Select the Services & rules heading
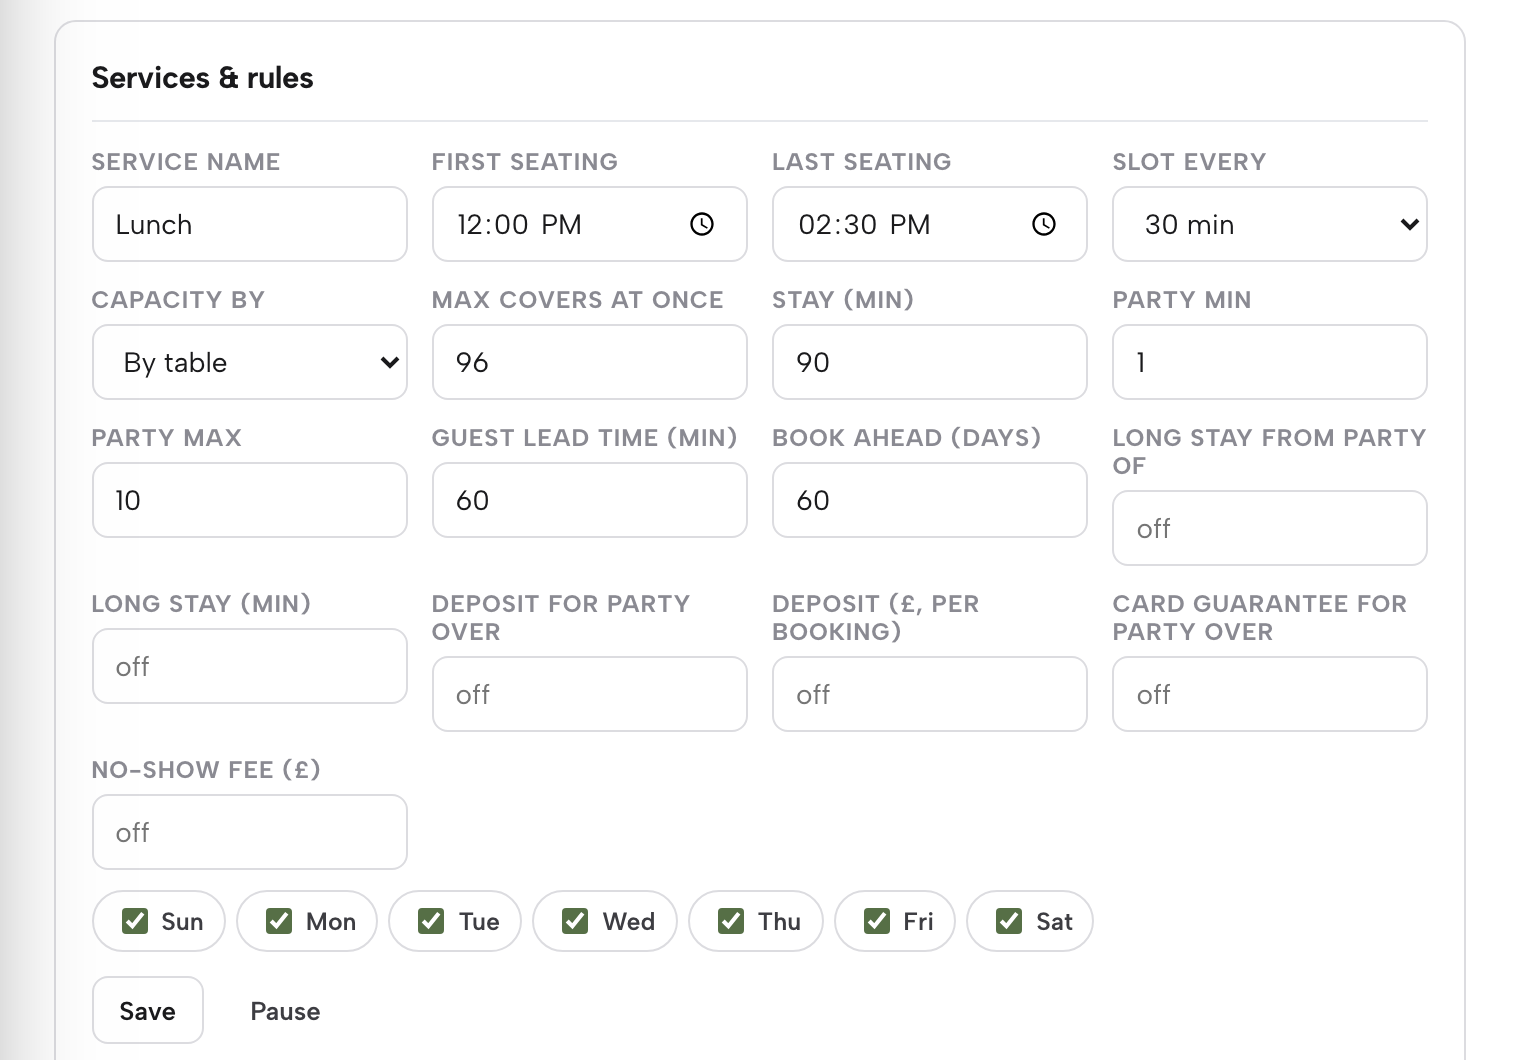Viewport: 1520px width, 1060px height. click(x=202, y=78)
